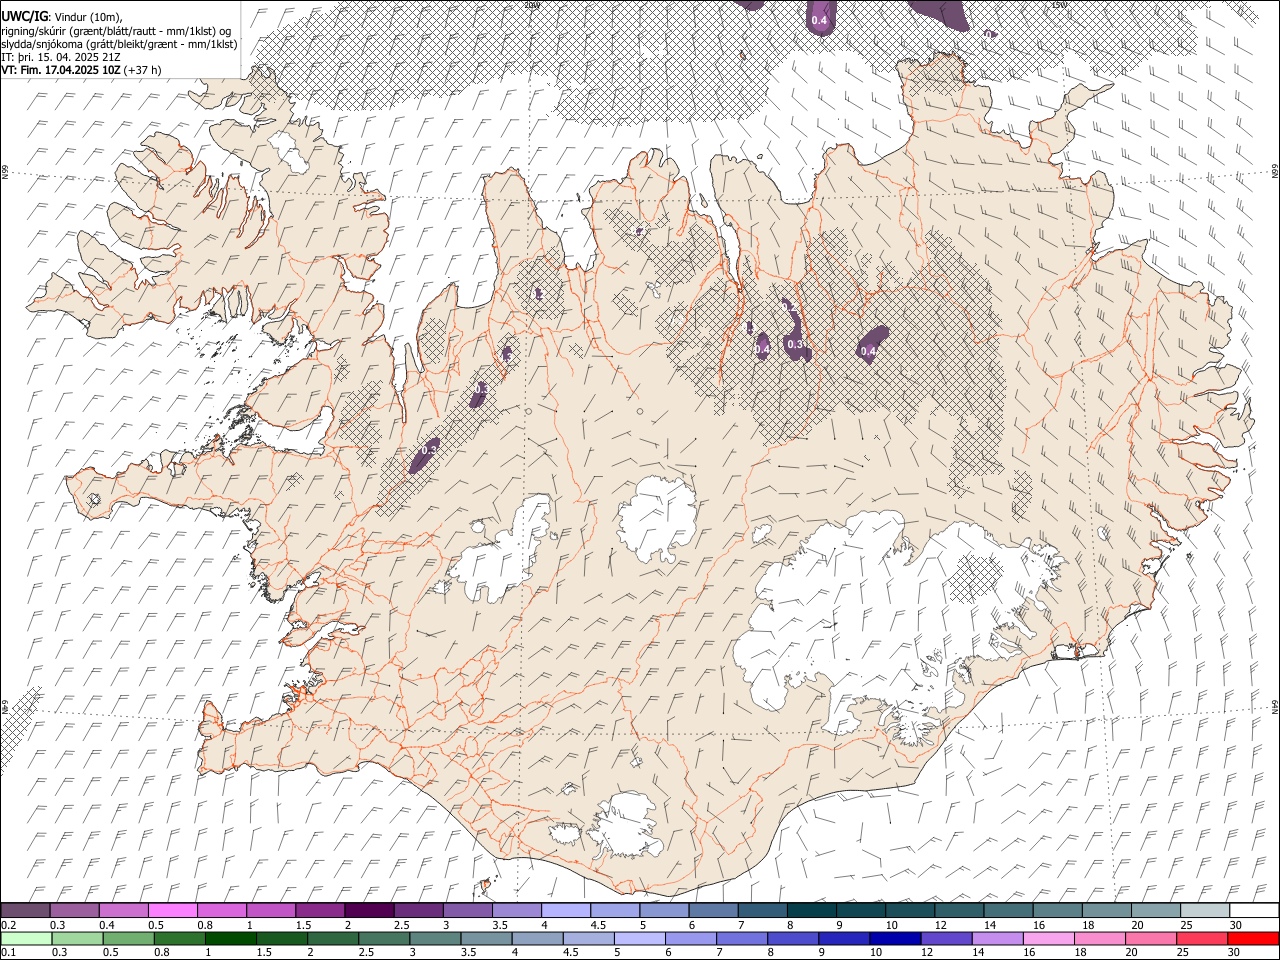This screenshot has width=1280, height=960.
Task: Pick the upper-row swatch between 3.5 and 4
Action: [516, 910]
